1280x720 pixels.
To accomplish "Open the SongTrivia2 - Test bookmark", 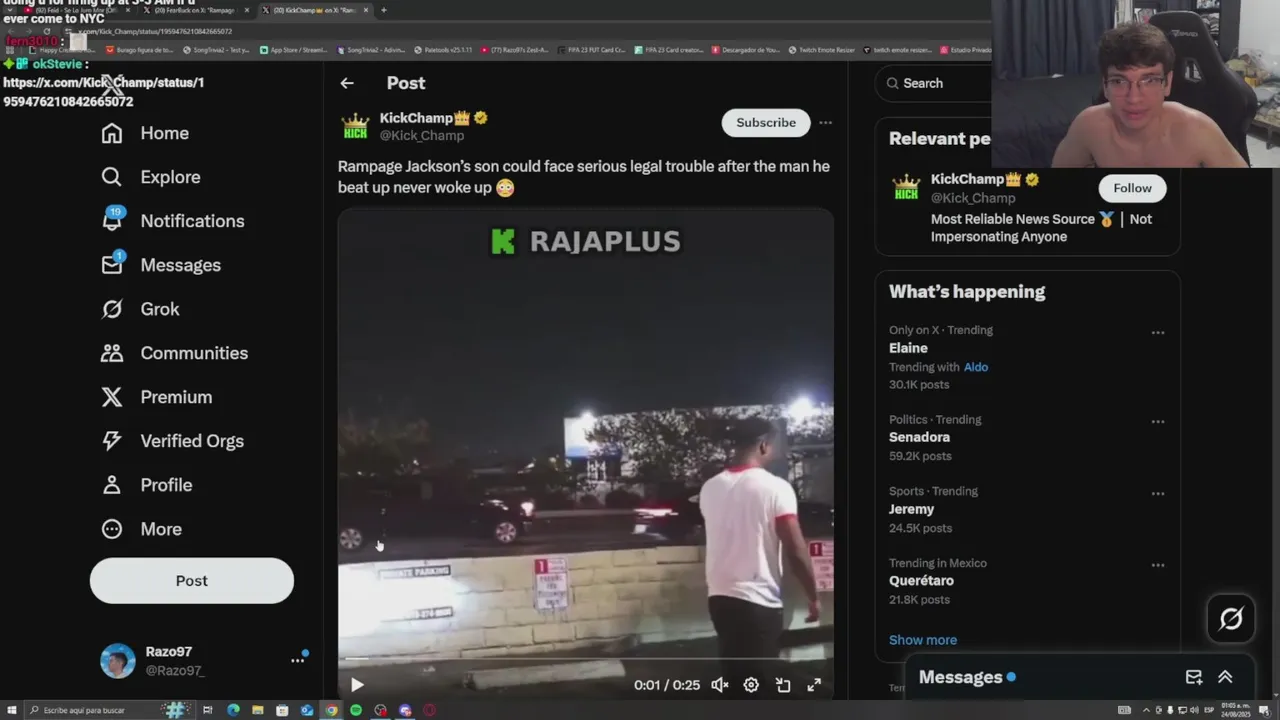I will point(216,49).
